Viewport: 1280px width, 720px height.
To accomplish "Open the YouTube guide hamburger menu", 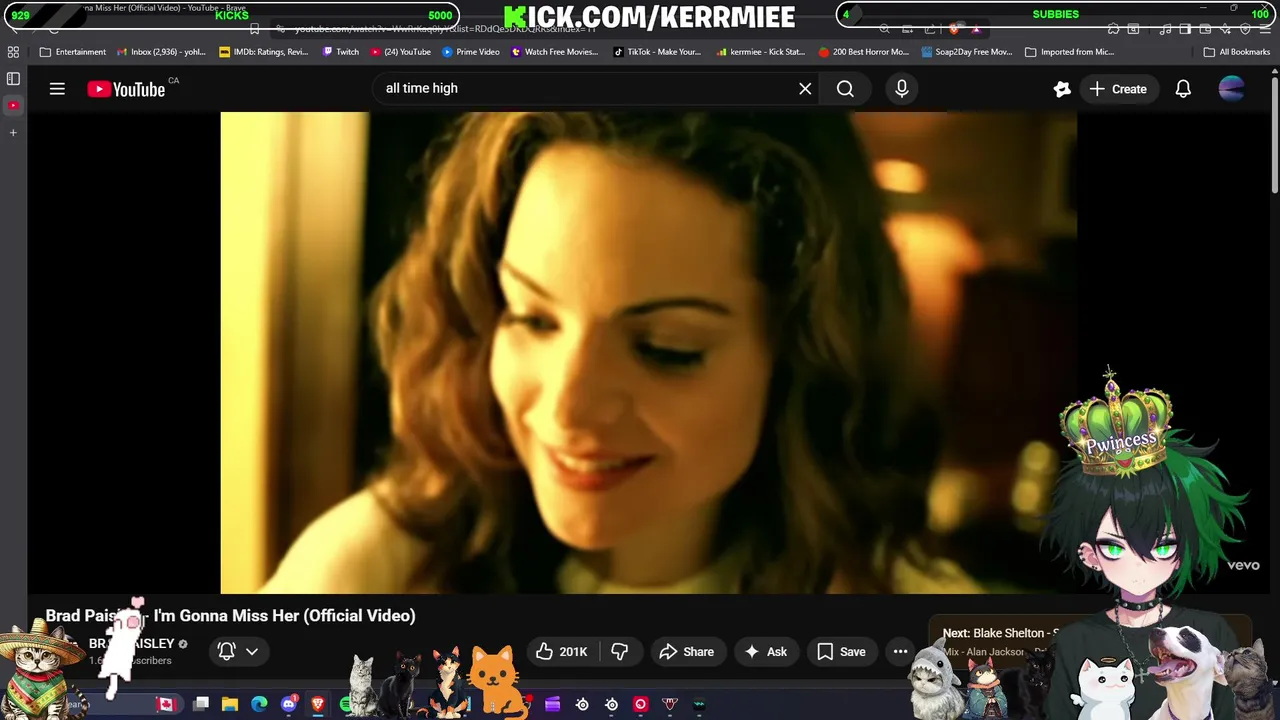I will pos(57,89).
